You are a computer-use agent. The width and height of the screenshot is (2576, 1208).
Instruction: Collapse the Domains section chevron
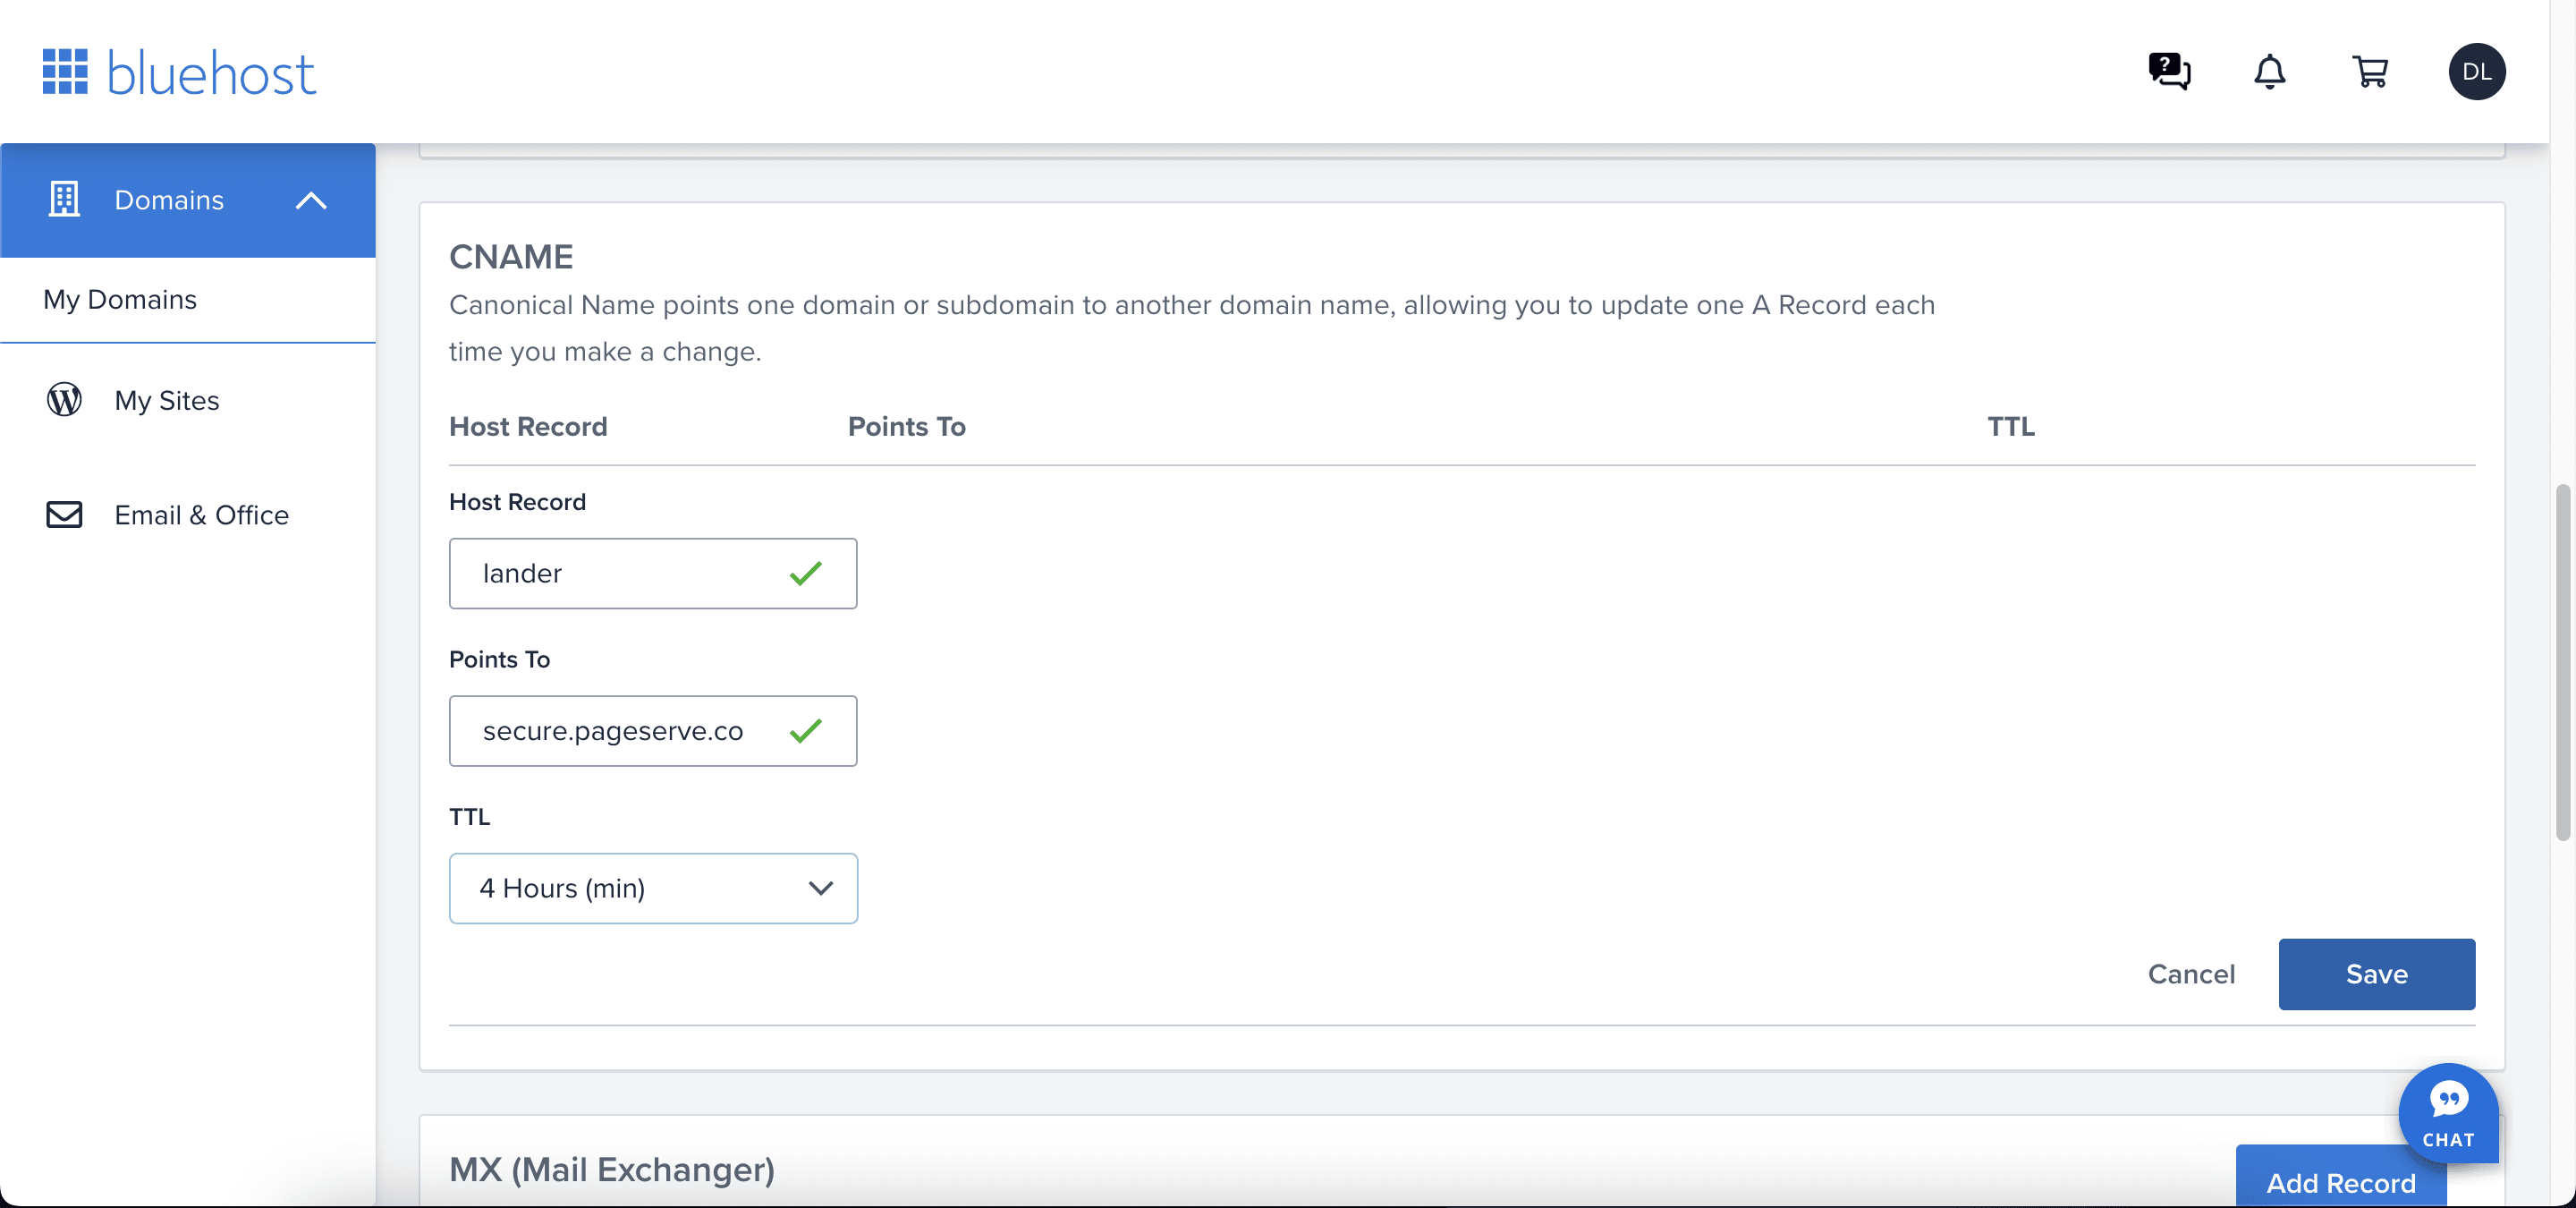coord(311,200)
